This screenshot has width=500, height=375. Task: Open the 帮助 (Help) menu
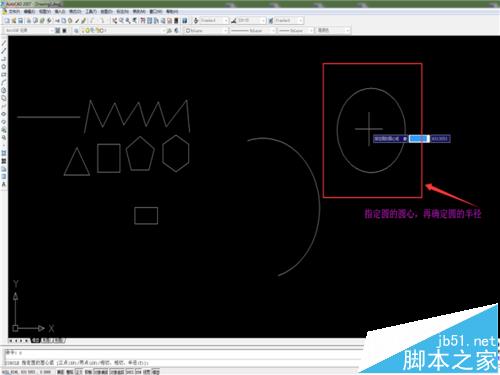click(x=172, y=12)
